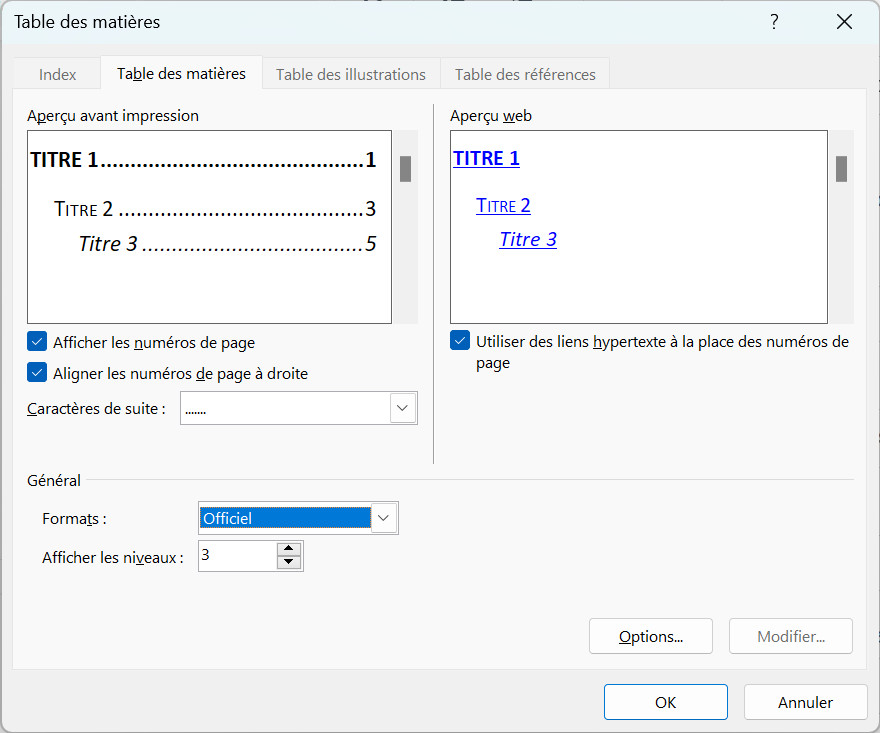Expand the Caractères de suite dropdown
This screenshot has width=880, height=733.
tap(402, 408)
